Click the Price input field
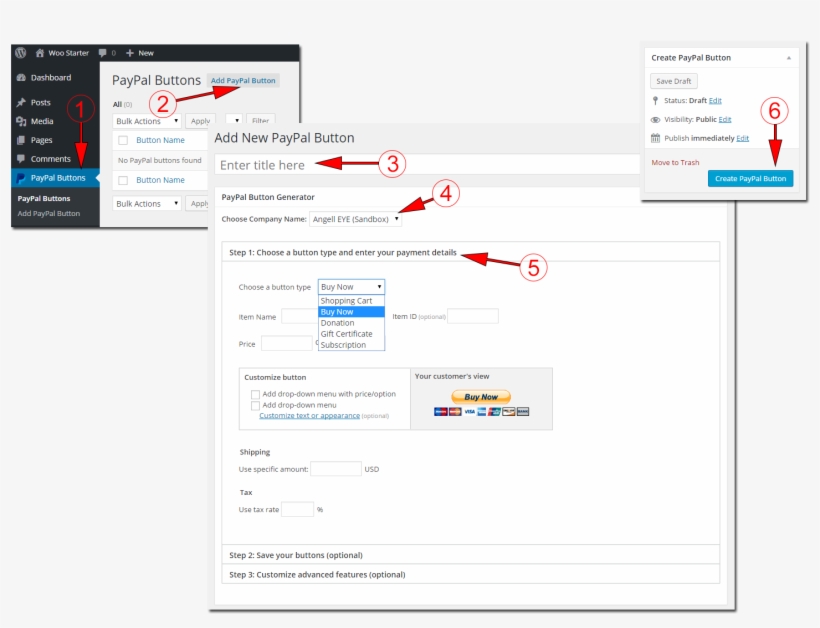The width and height of the screenshot is (820, 628). tap(287, 344)
